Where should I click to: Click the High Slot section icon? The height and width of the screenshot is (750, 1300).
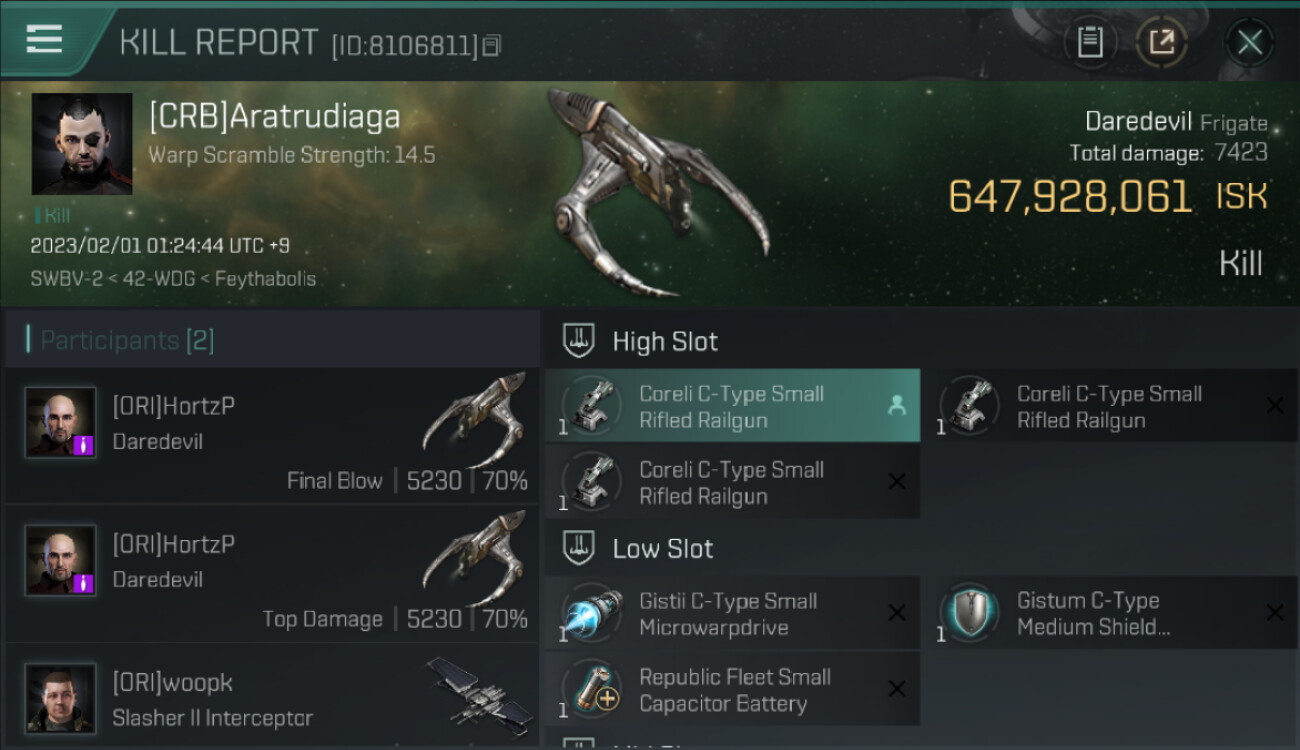577,341
